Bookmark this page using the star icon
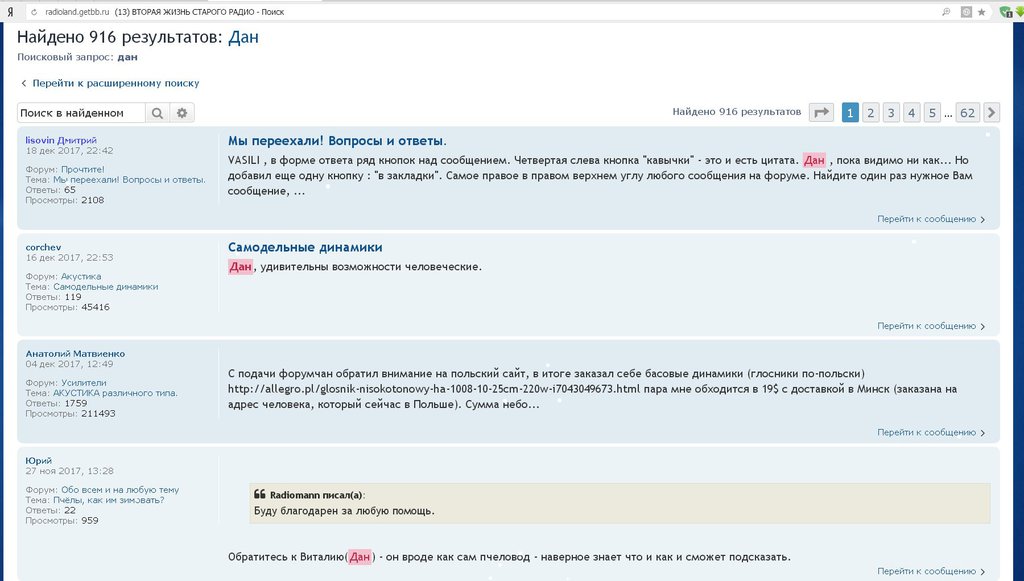Image resolution: width=1024 pixels, height=581 pixels. pos(982,11)
